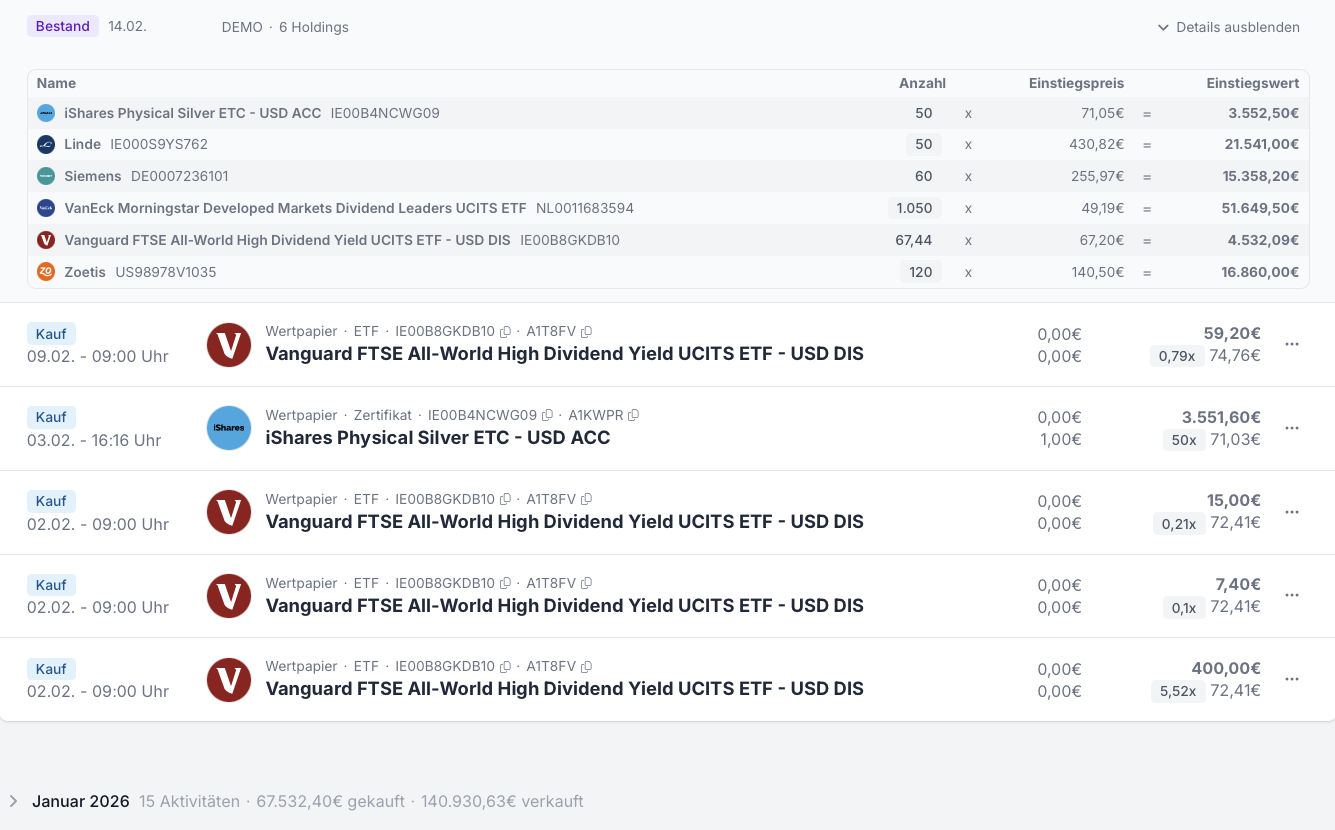Viewport: 1335px width, 830px height.
Task: Select Zoetis in the holdings table
Action: (x=85, y=272)
